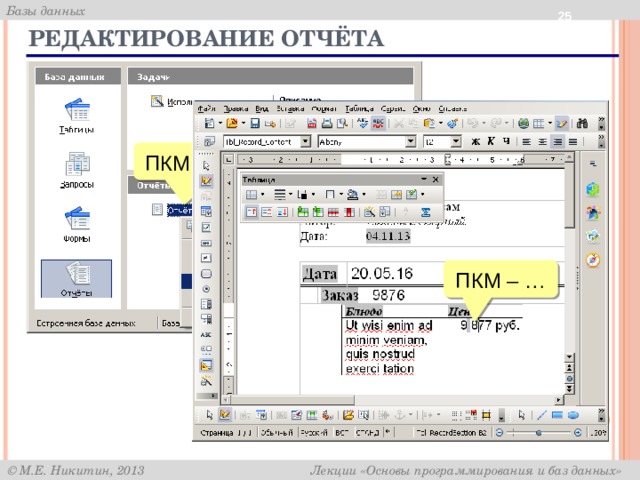Click the Open Document icon in Writer toolbar
This screenshot has width=640, height=480.
[232, 123]
